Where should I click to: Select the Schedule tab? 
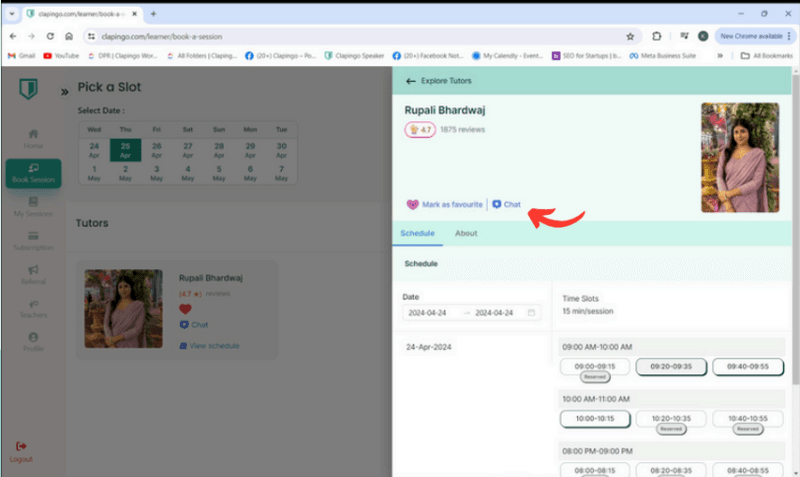pyautogui.click(x=417, y=233)
